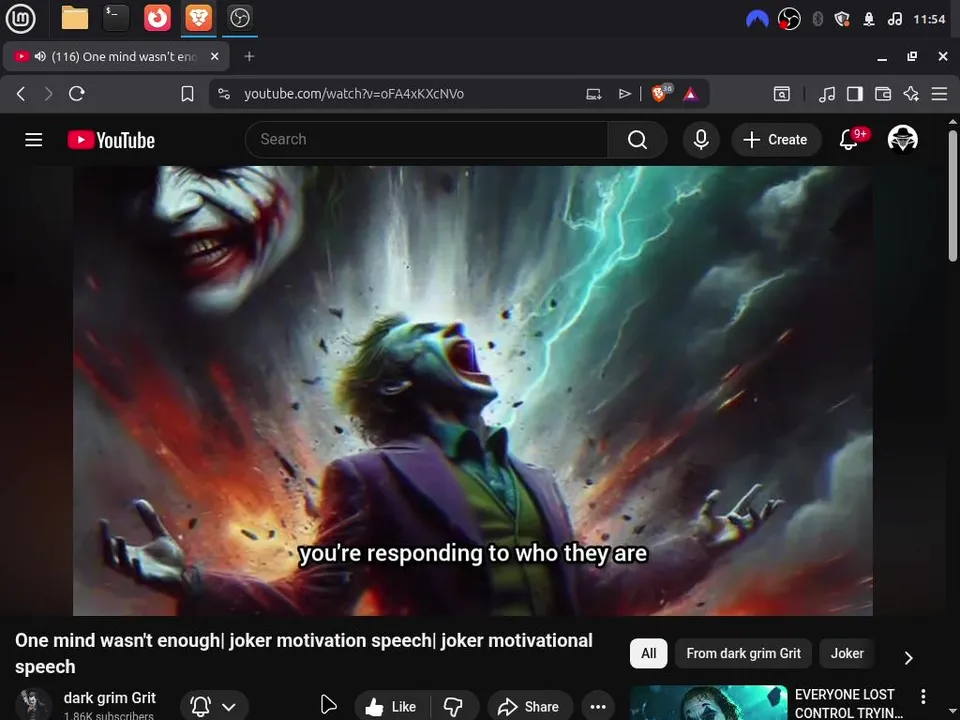The height and width of the screenshot is (720, 960).
Task: Click the send/share arrow in address bar
Action: click(x=624, y=94)
